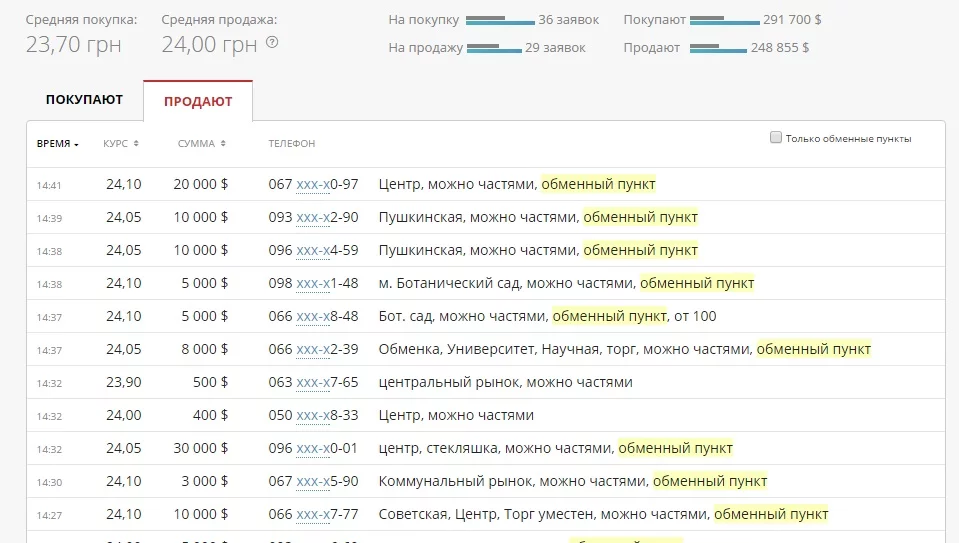
Task: Click the 3 000 $ amount cell
Action: pyautogui.click(x=205, y=481)
